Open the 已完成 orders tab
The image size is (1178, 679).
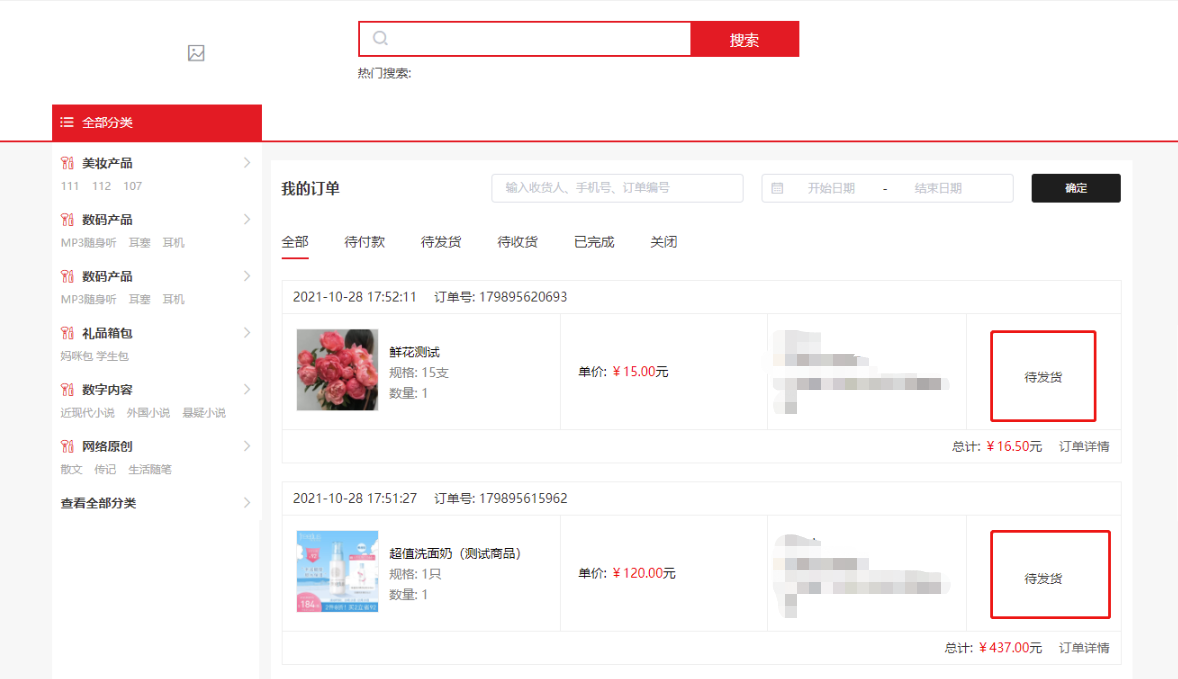[x=594, y=242]
